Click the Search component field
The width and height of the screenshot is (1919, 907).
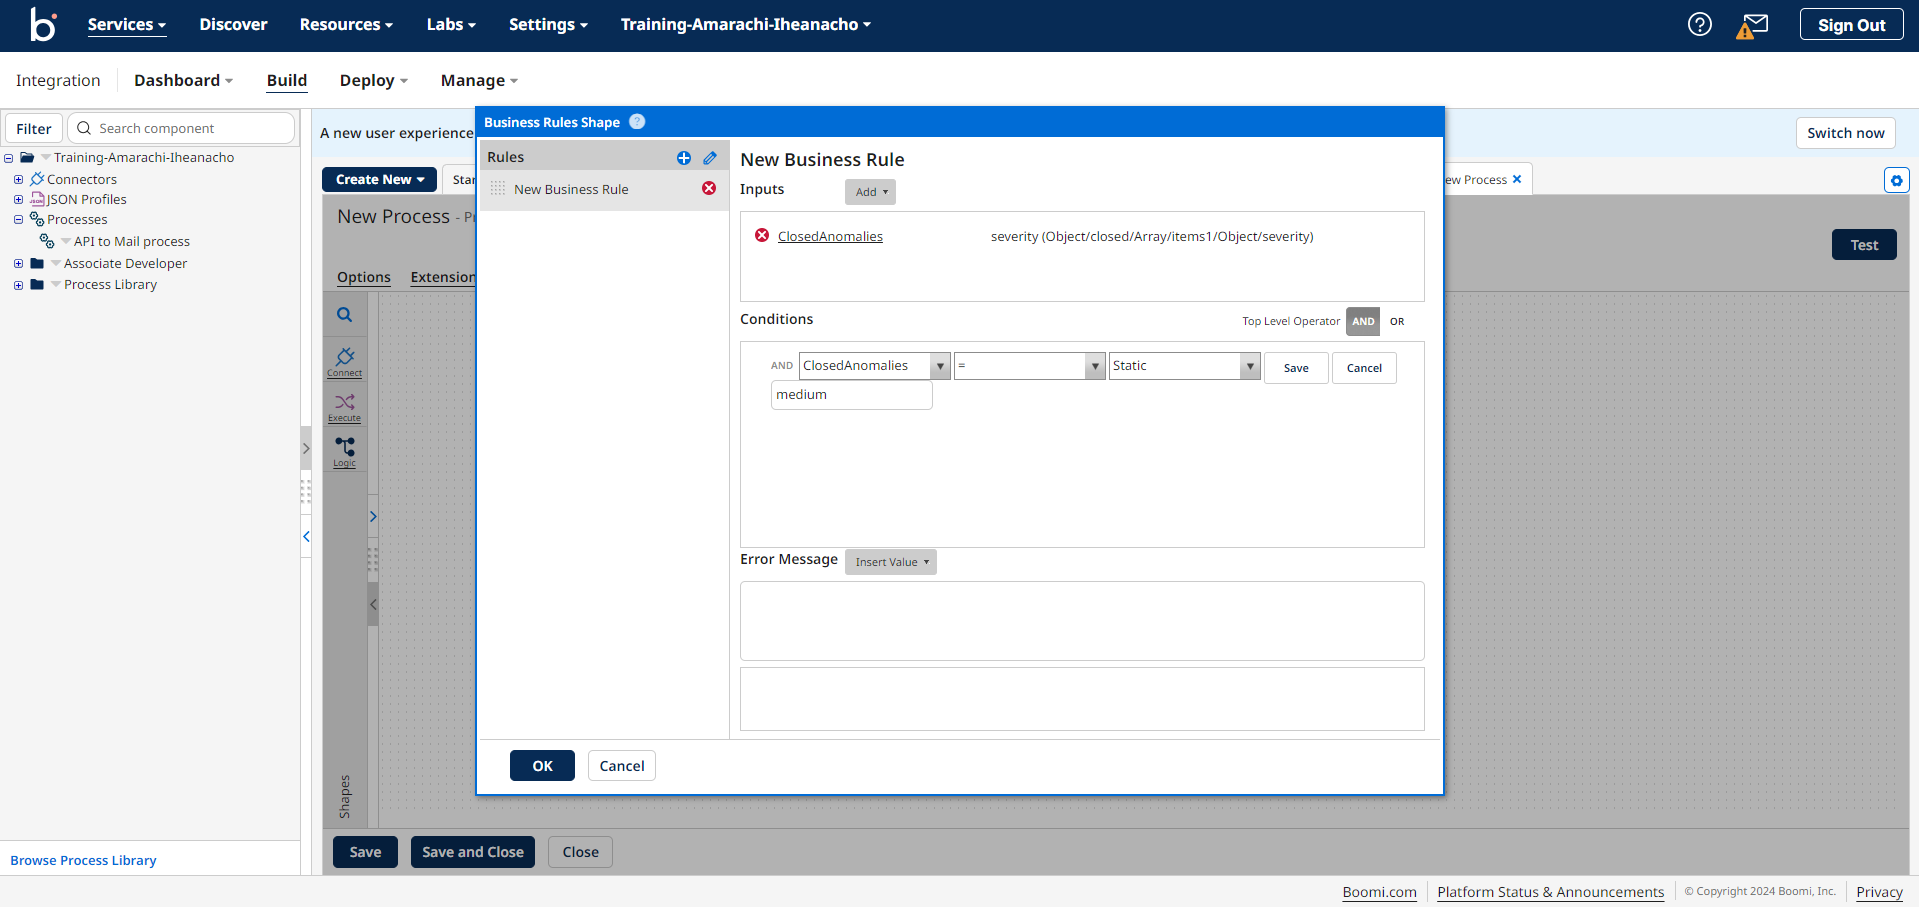(181, 128)
